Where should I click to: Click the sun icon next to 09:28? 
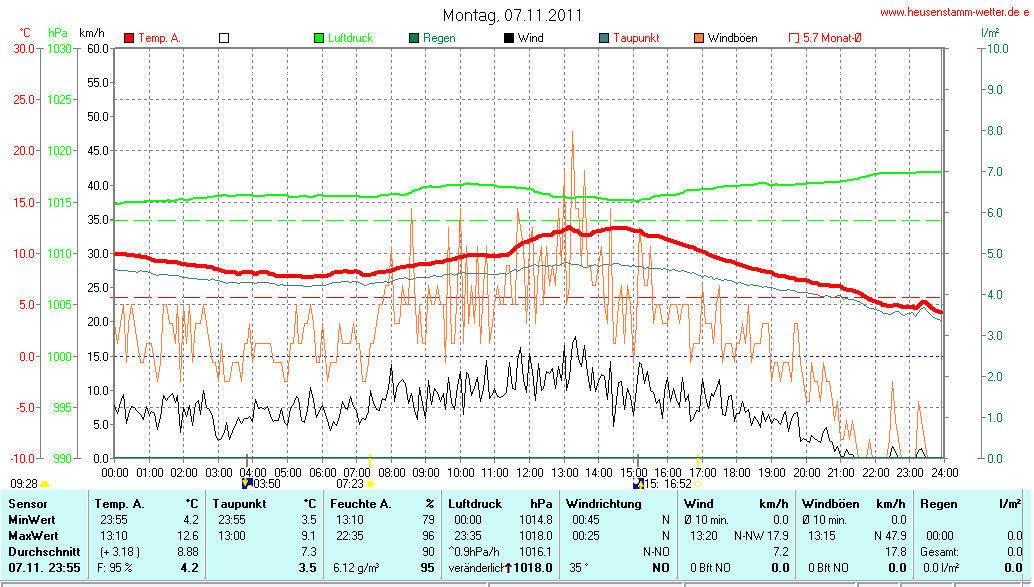44,484
